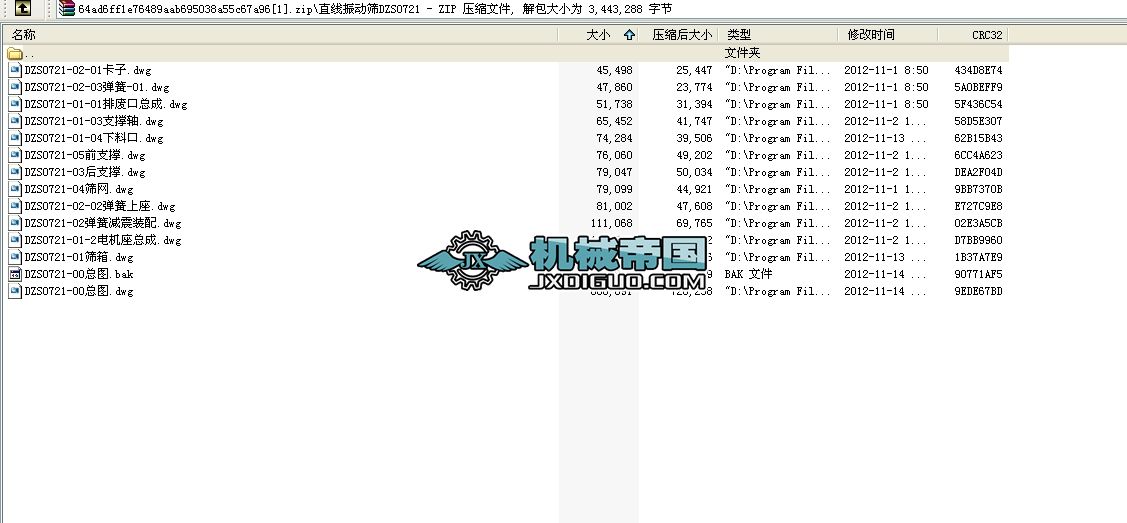Click compressed size 50,034
The width and height of the screenshot is (1127, 523).
[x=694, y=172]
